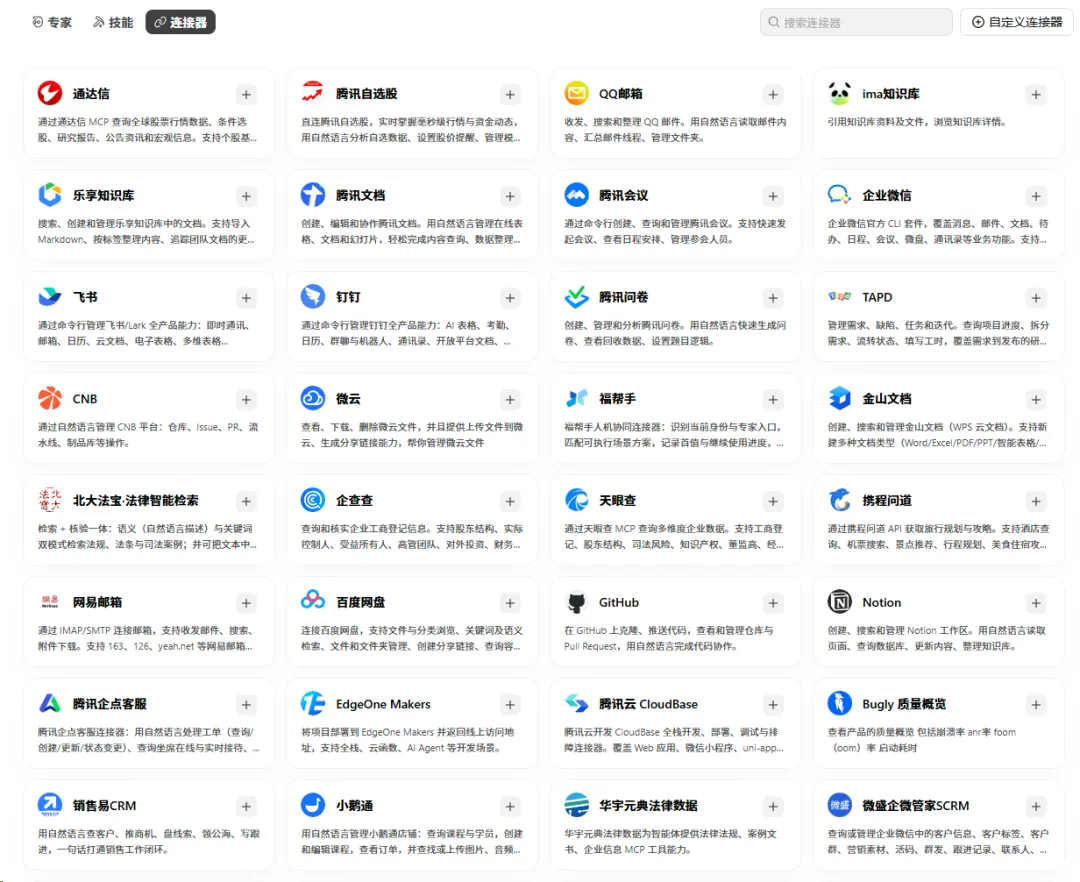
Task: Open the 华宇元典法律数据 connector title
Action: click(x=647, y=806)
